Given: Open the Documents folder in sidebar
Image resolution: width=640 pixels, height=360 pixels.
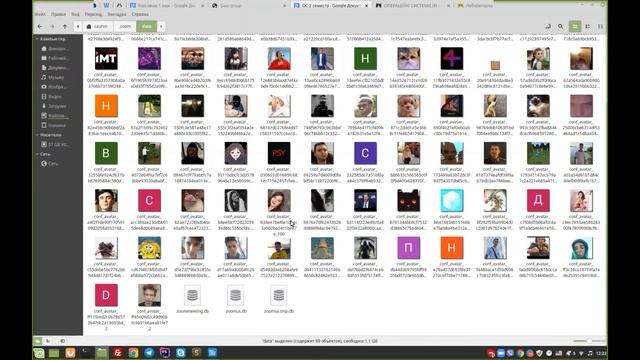Looking at the screenshot, I should click(55, 68).
